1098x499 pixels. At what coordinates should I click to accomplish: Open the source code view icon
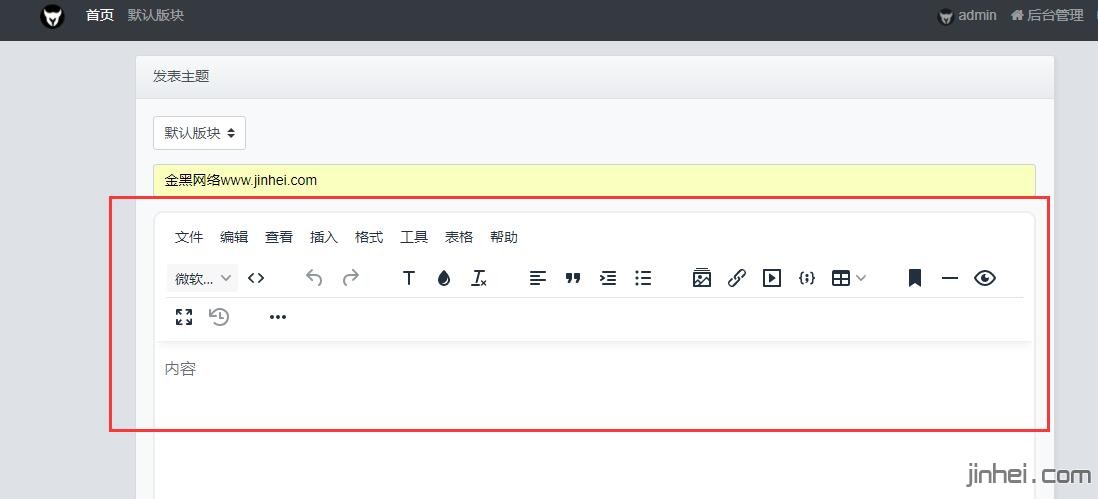[x=256, y=278]
